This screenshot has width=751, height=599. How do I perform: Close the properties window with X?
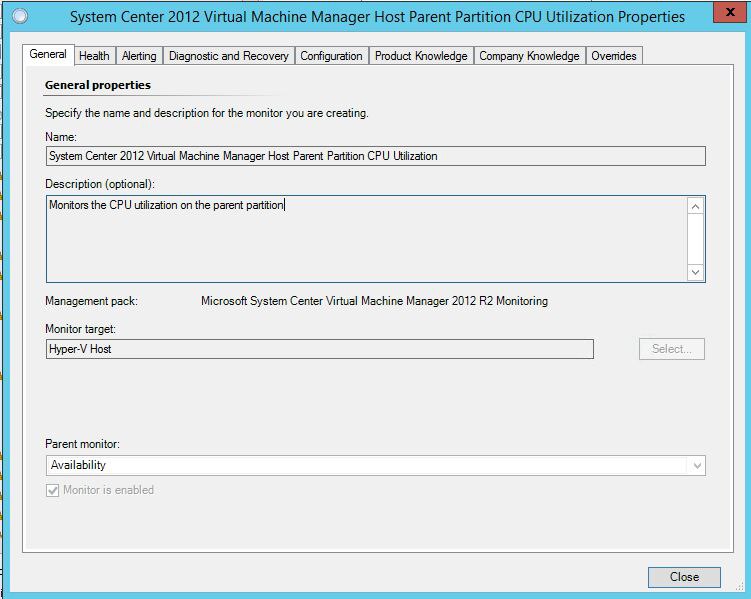click(x=729, y=12)
